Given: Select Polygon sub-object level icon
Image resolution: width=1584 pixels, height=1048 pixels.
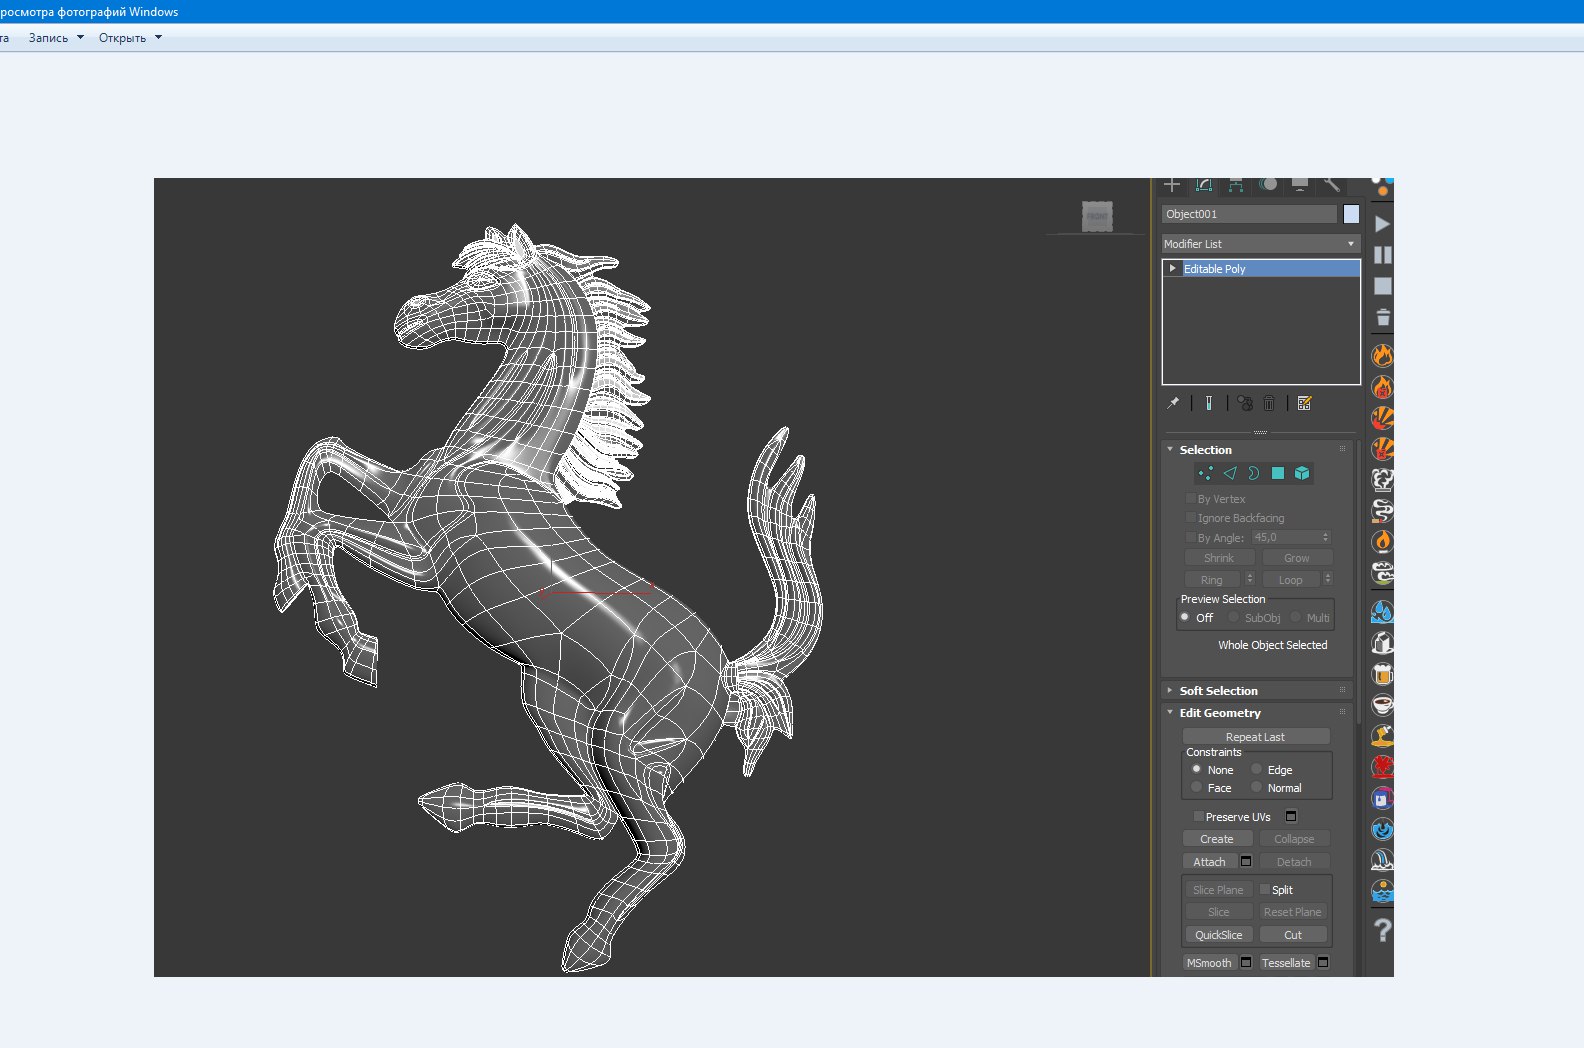Looking at the screenshot, I should pos(1278,473).
